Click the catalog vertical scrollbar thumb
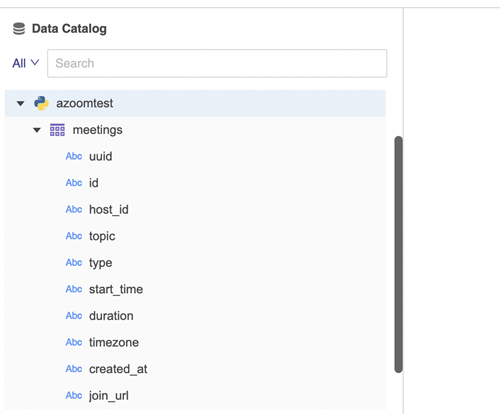This screenshot has height=414, width=500. click(398, 254)
